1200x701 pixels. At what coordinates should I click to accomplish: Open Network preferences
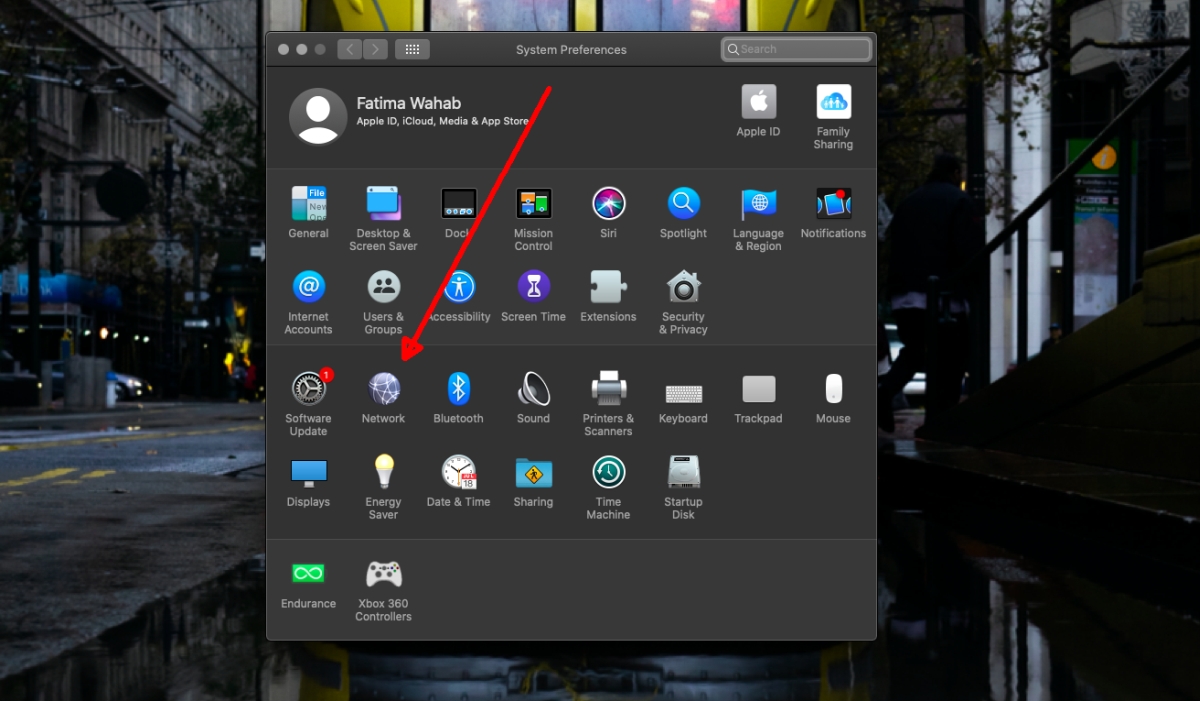[383, 392]
